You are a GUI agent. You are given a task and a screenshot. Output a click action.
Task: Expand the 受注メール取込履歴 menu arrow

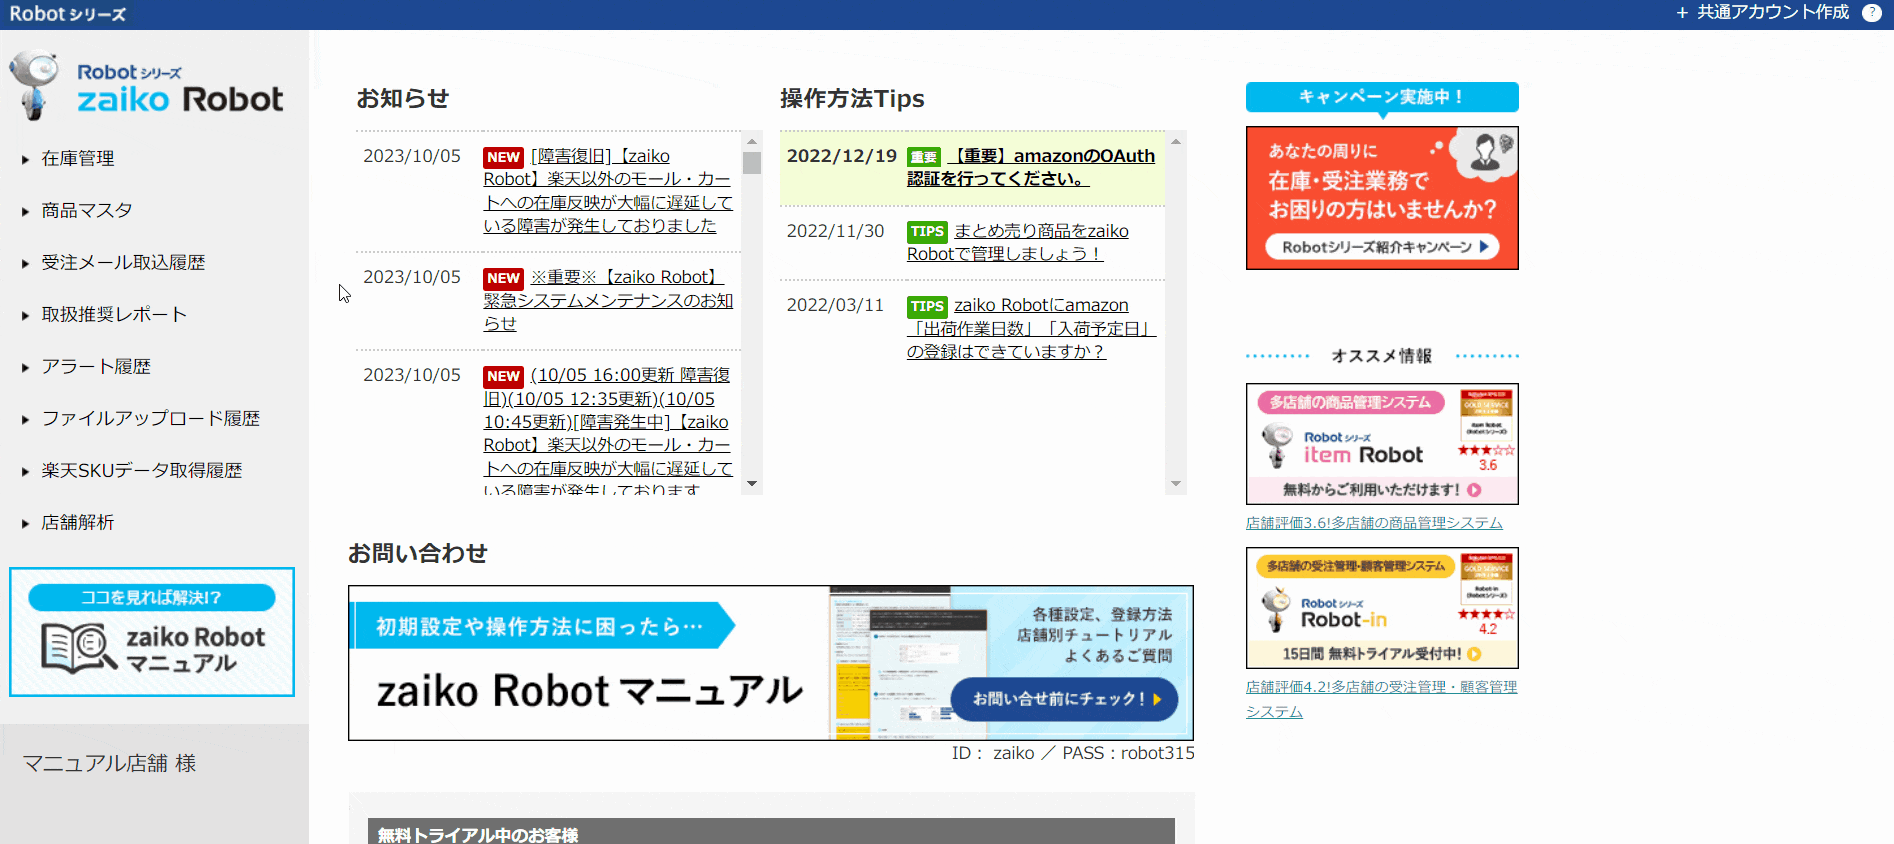[x=25, y=263]
